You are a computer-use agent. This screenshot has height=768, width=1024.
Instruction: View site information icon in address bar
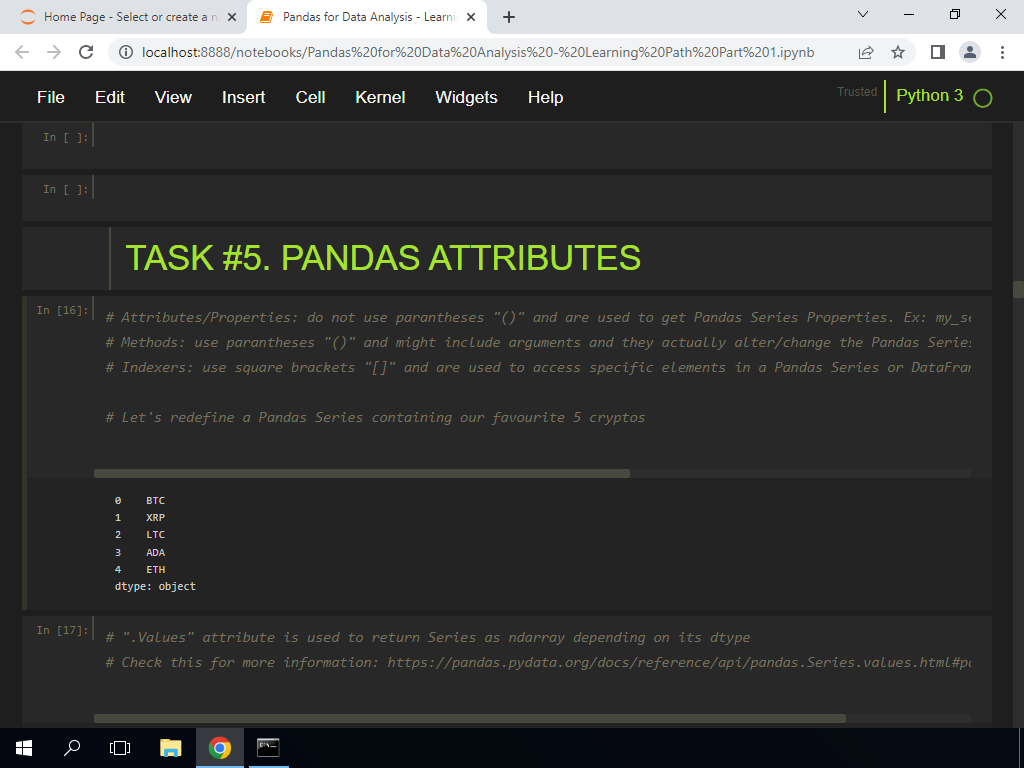pos(126,52)
